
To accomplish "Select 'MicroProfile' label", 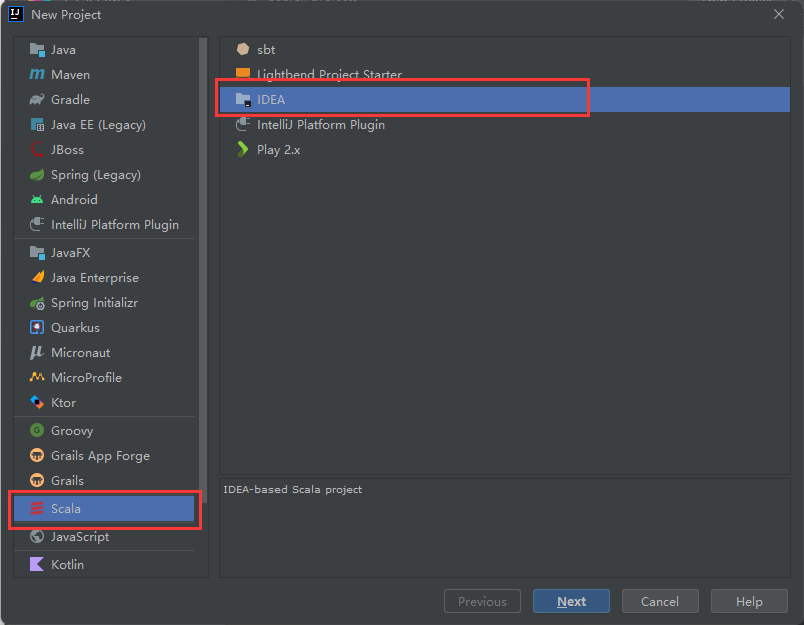I will [87, 377].
